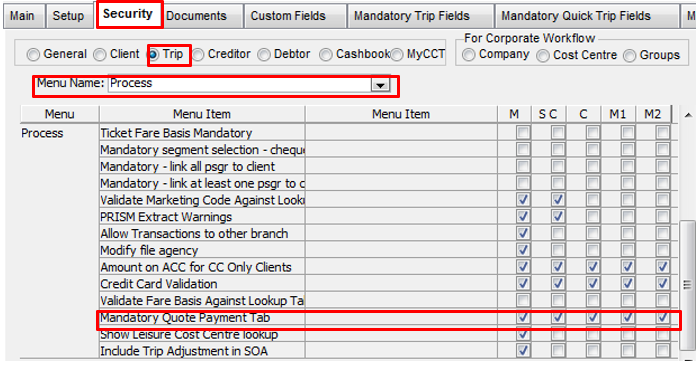Choose the Creditor radio option
Screen dimensions: 700x367
[x=198, y=55]
